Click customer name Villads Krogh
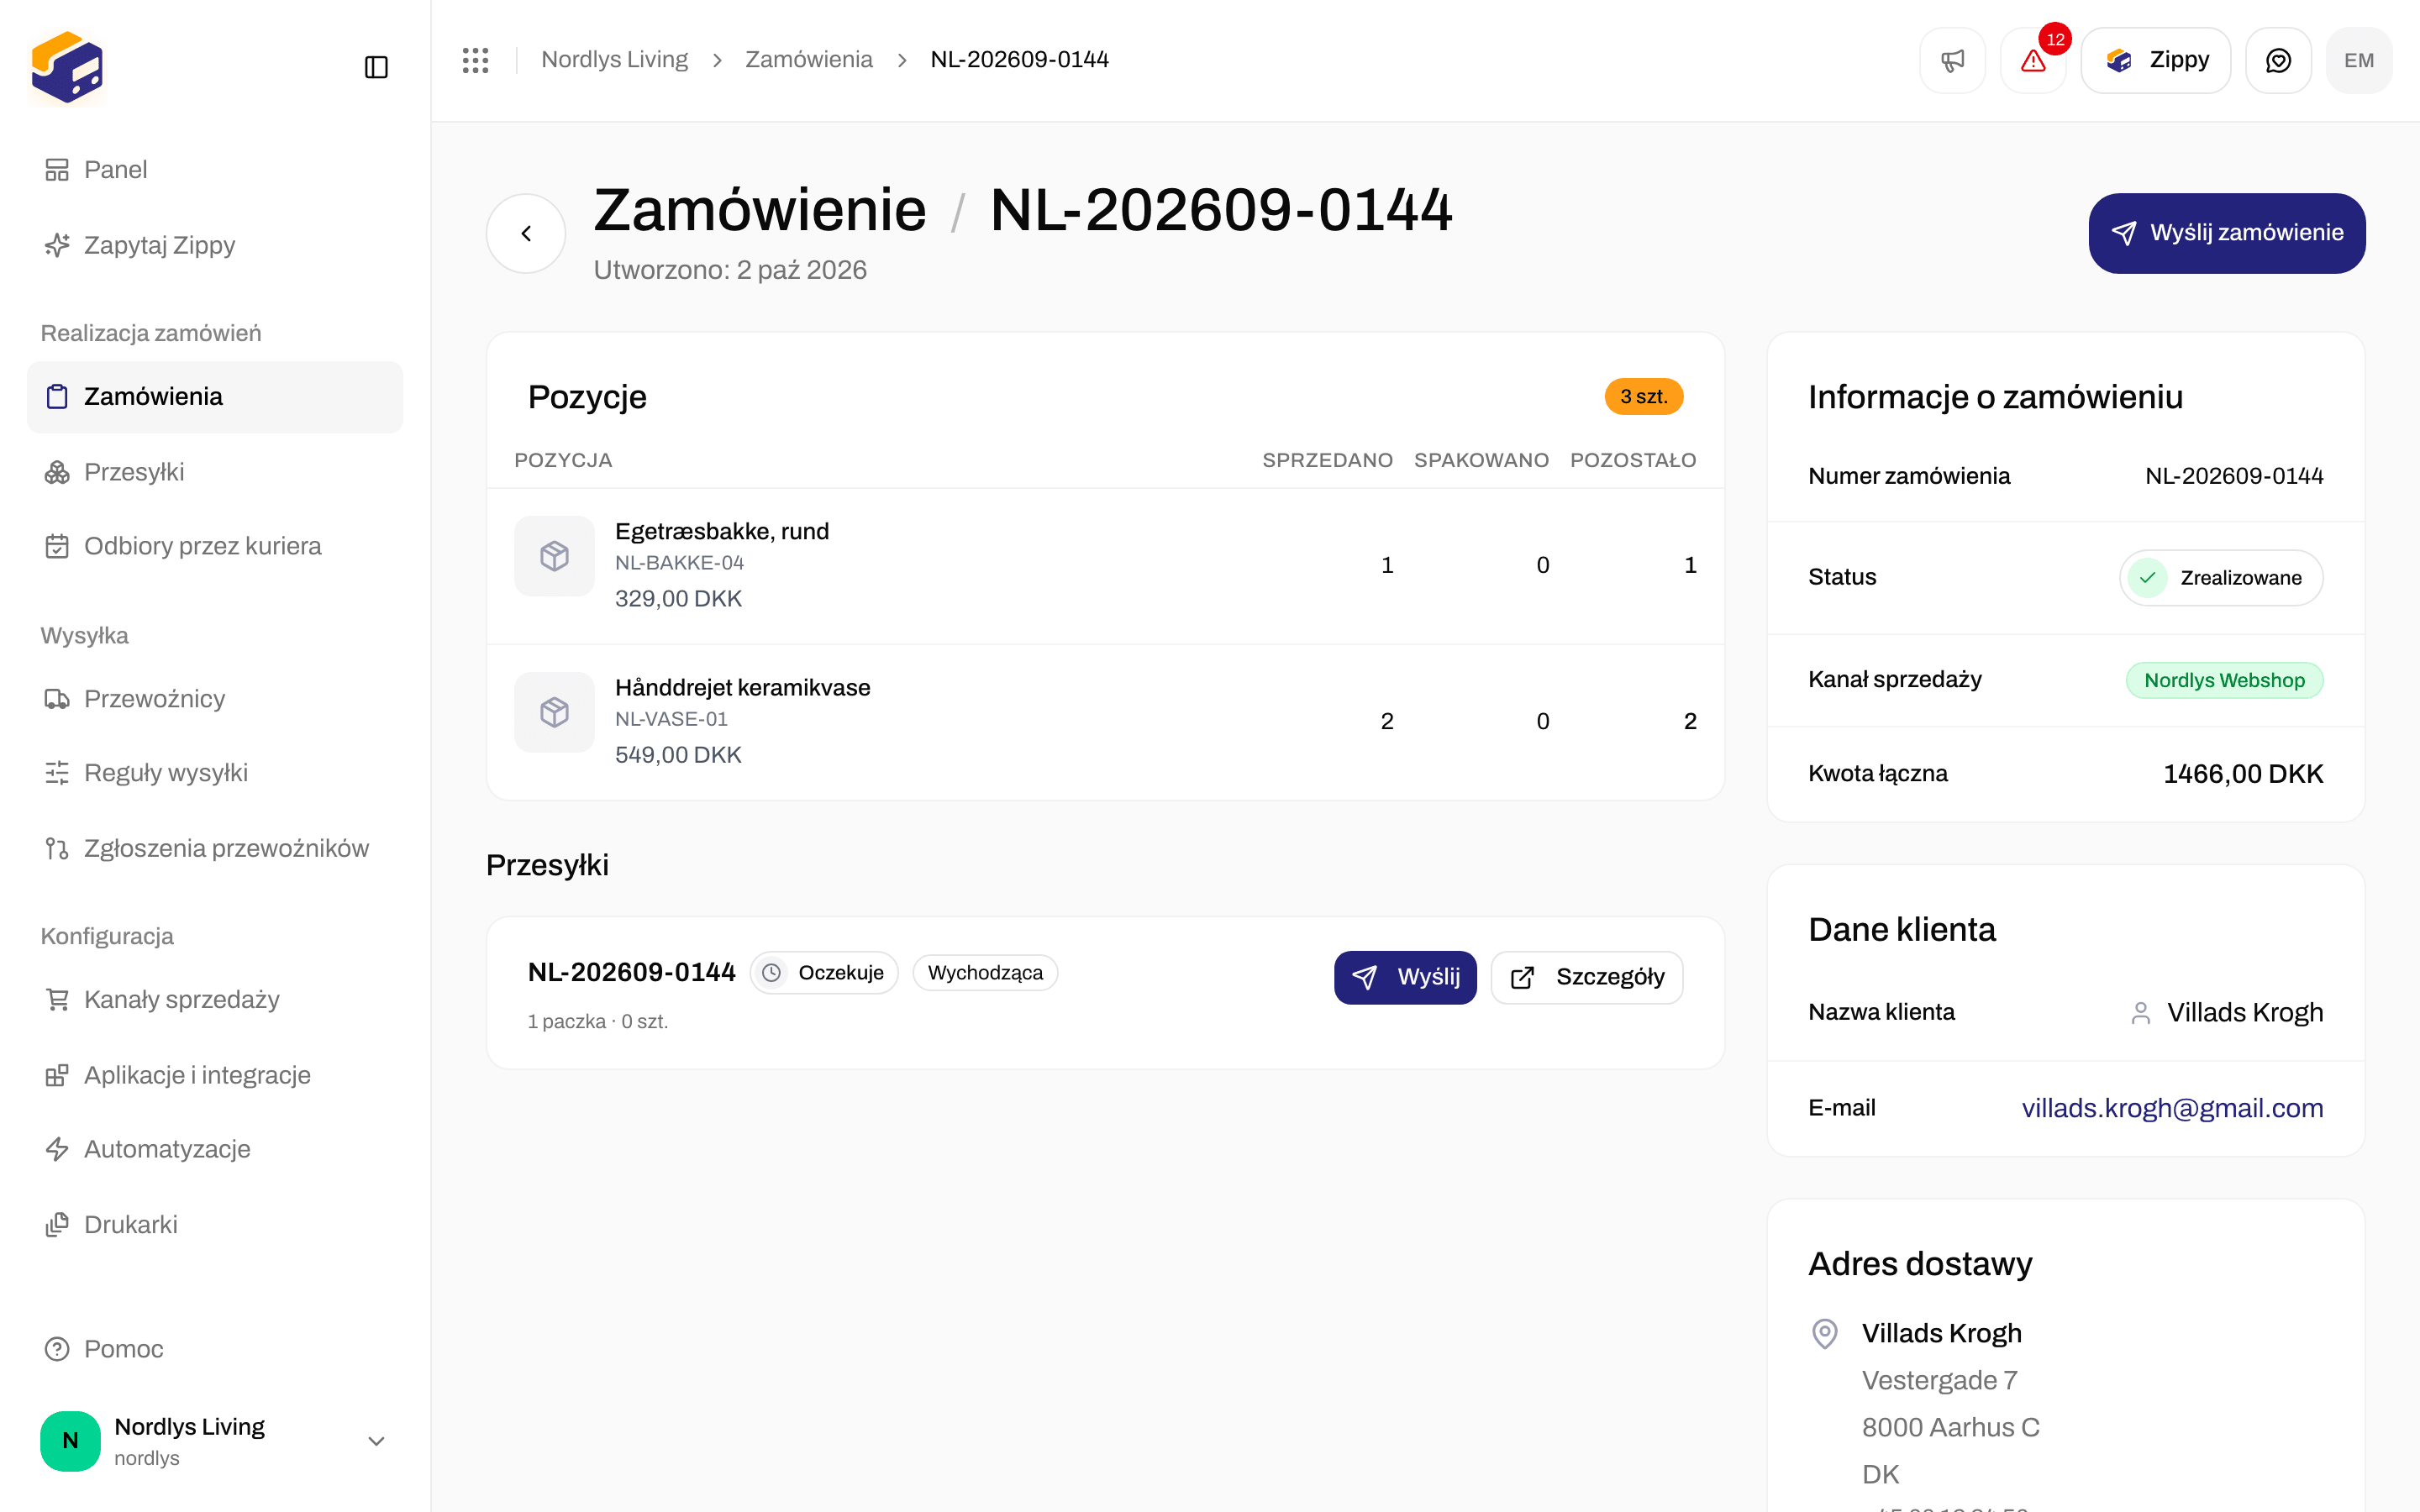This screenshot has width=2420, height=1512. (x=2244, y=1013)
